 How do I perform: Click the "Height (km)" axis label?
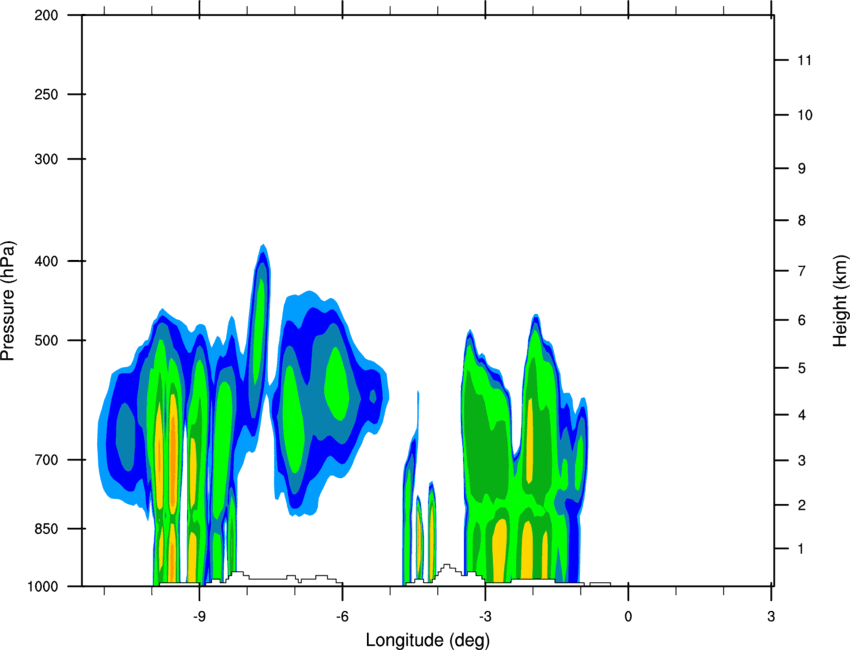pyautogui.click(x=840, y=301)
